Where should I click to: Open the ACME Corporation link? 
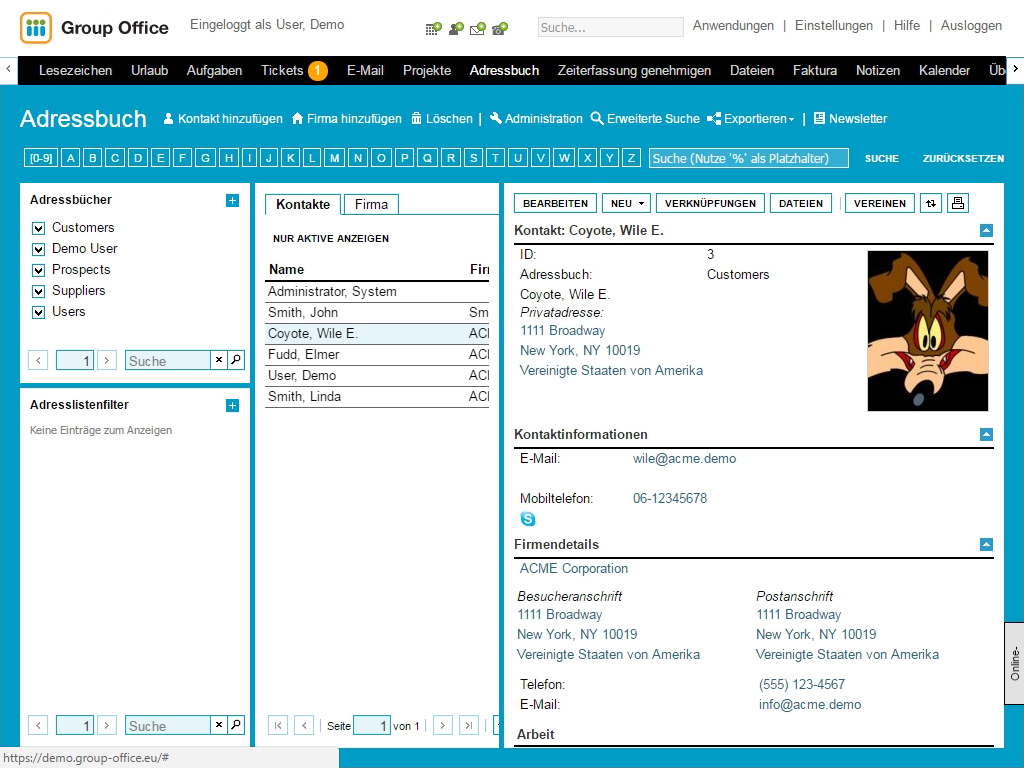click(x=574, y=568)
